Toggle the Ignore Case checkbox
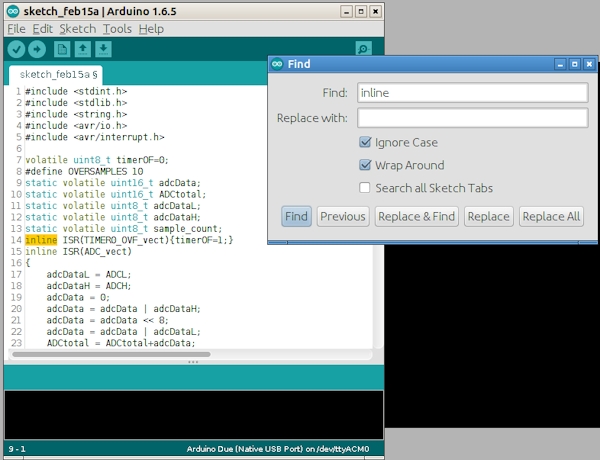The image size is (600, 460). [365, 142]
